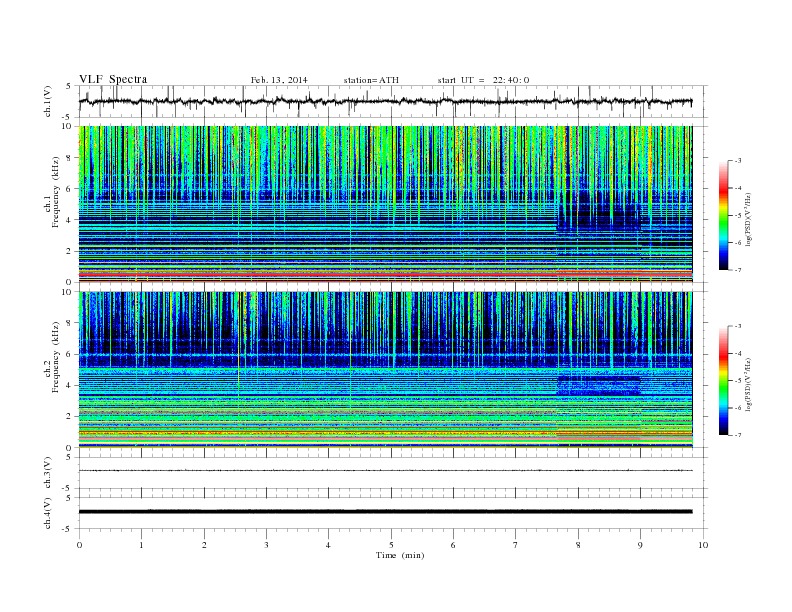Click the "-7" label on ch.2 color bar
Image resolution: width=792 pixels, height=612 pixels.
point(738,435)
